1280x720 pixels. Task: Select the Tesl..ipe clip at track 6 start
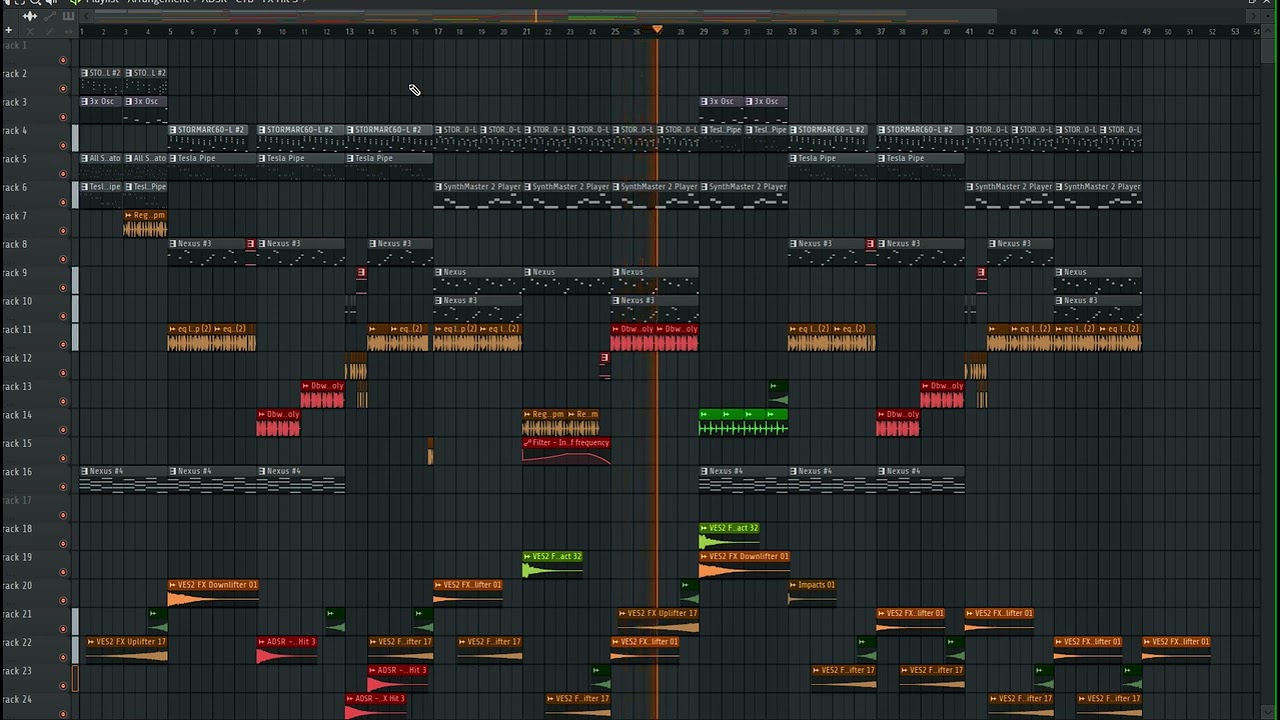(x=101, y=194)
